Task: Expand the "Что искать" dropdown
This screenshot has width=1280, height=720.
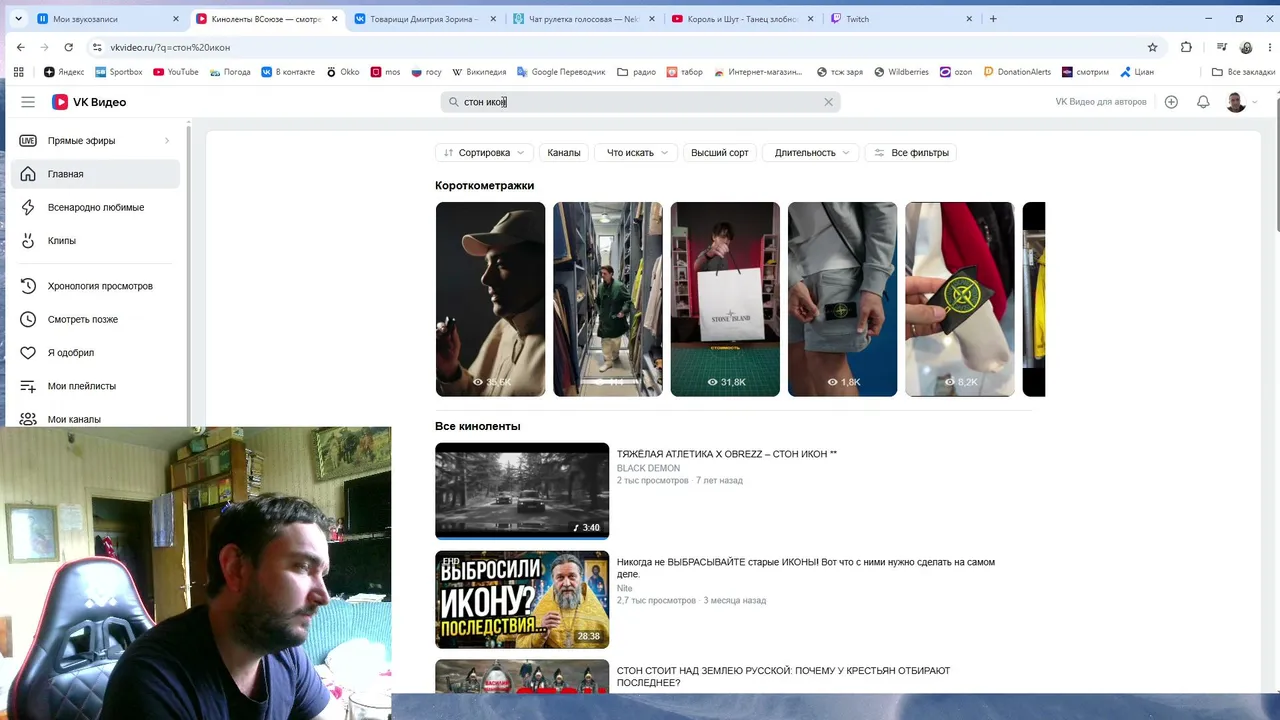Action: tap(636, 153)
